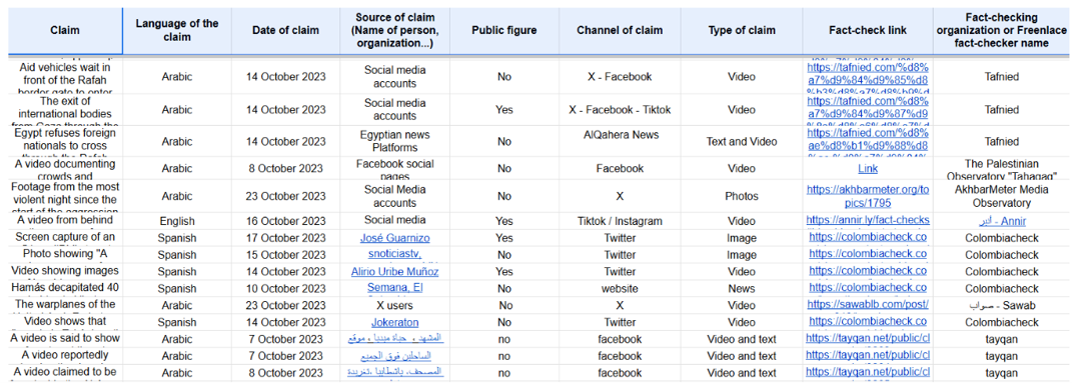Select claim "A video from behind"
The image size is (1072, 383).
pyautogui.click(x=65, y=220)
